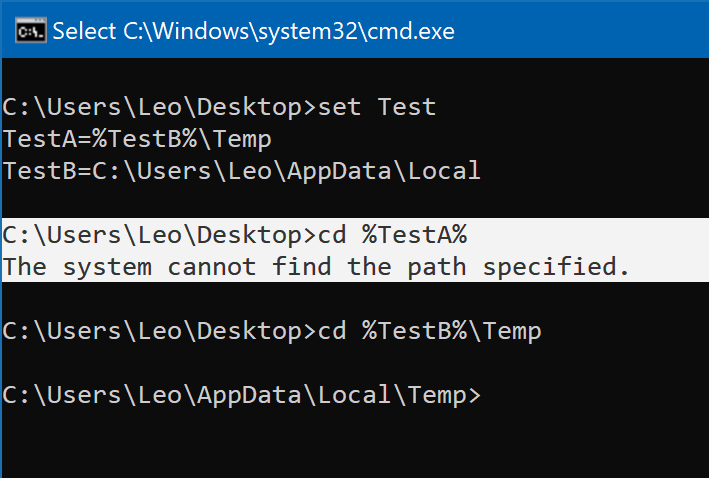
Task: Click the 'cd %TestB%\Temp' command
Action: coord(430,331)
